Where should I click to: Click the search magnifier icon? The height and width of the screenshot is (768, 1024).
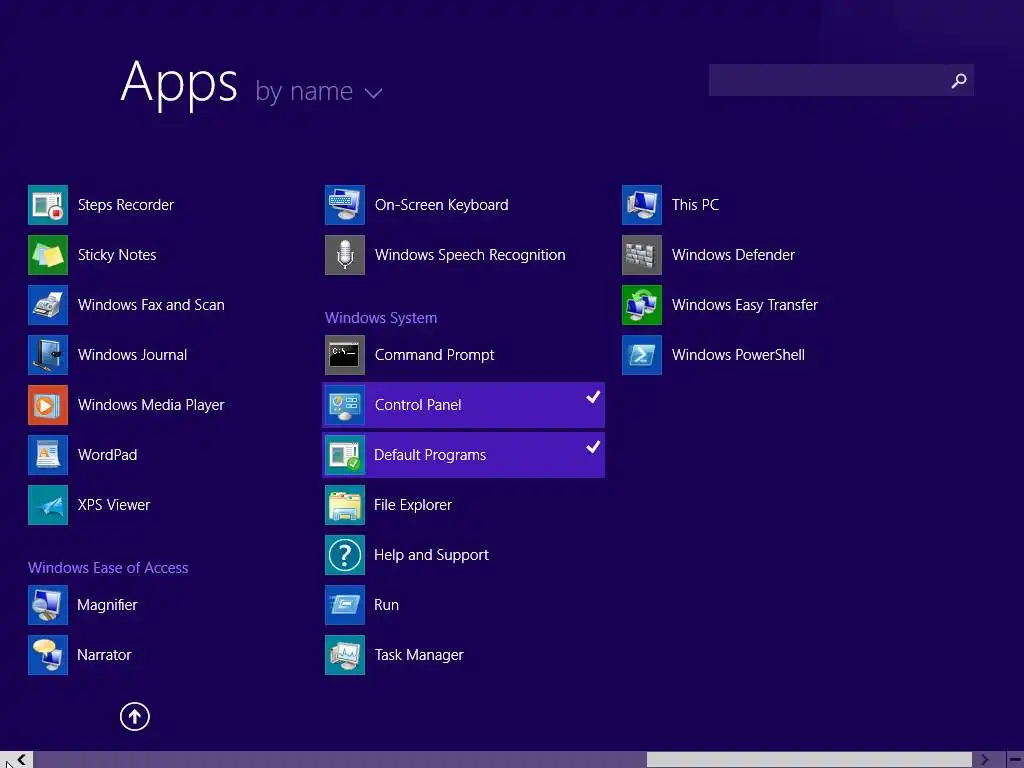959,80
